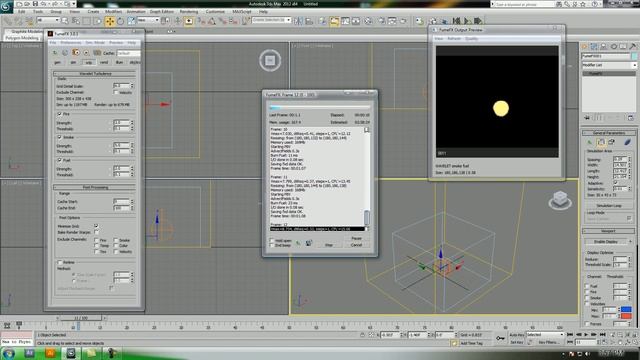Open the Rendering menu

click(189, 12)
